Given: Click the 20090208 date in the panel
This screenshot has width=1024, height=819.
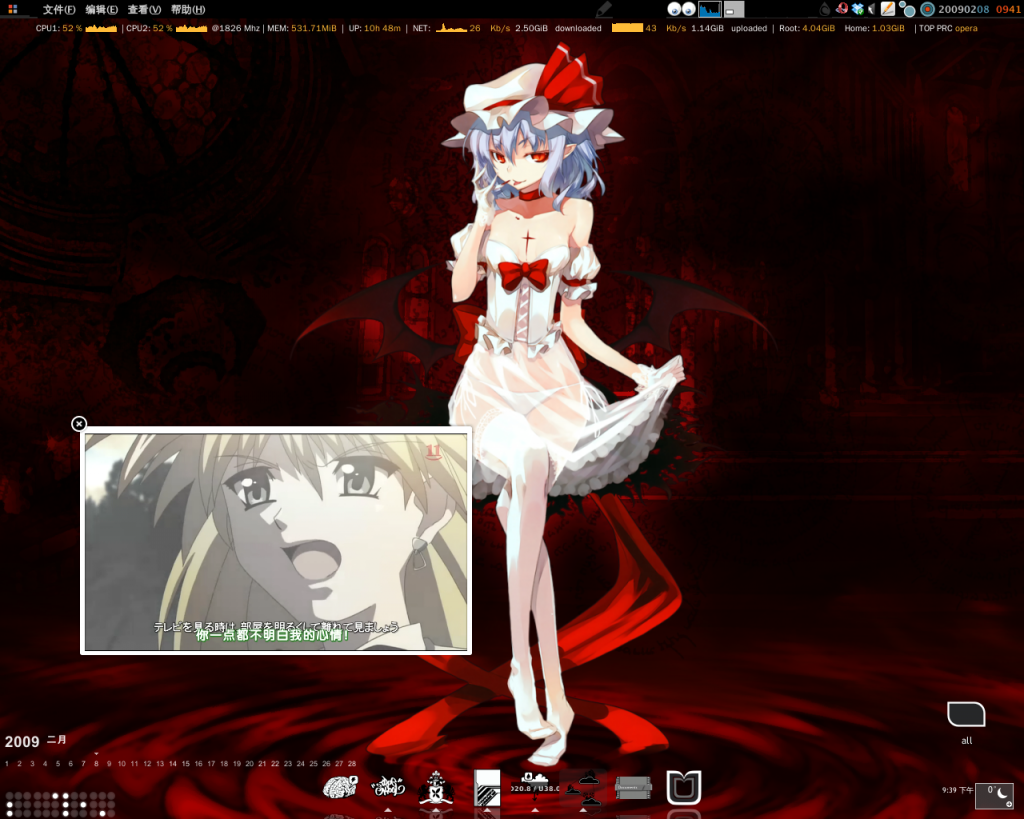Looking at the screenshot, I should (964, 9).
